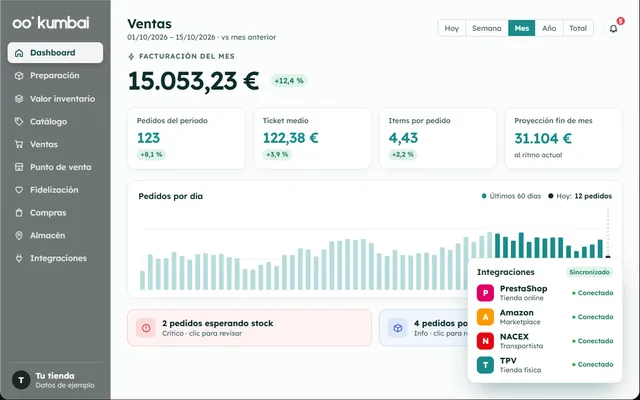Click the Fidelización heart icon
The image size is (640, 400).
click(x=19, y=190)
